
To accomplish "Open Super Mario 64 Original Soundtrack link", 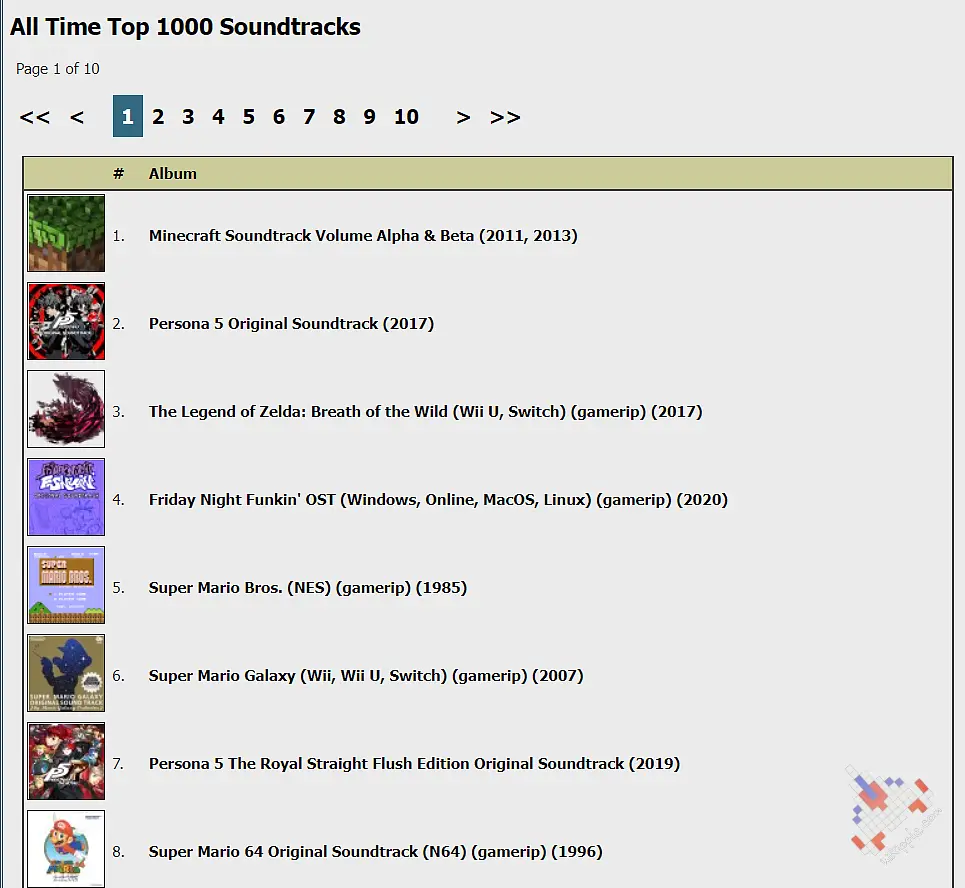I will (x=375, y=852).
